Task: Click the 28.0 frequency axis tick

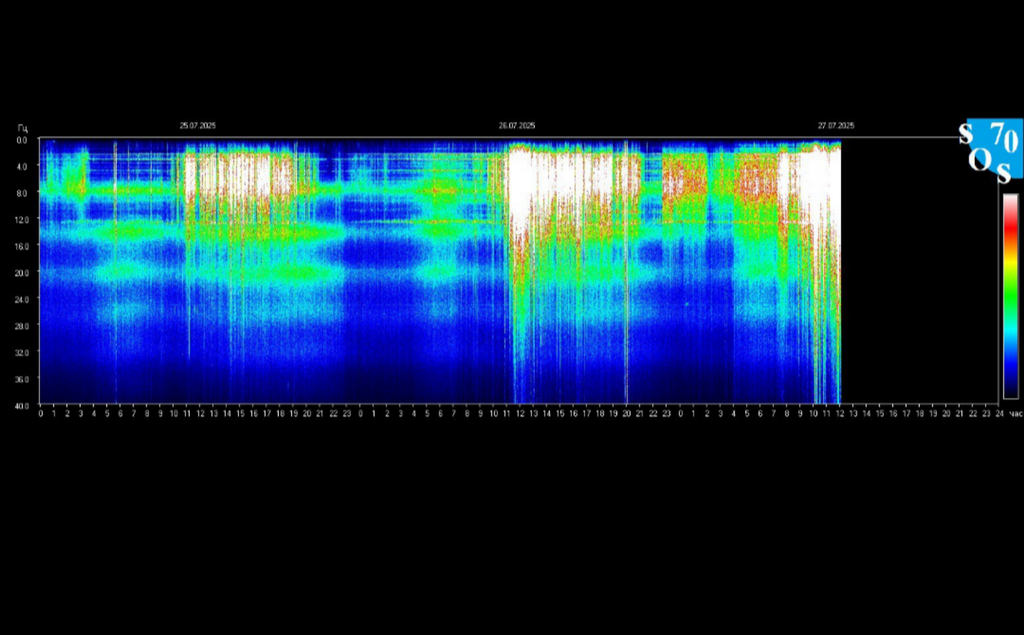Action: 21,325
